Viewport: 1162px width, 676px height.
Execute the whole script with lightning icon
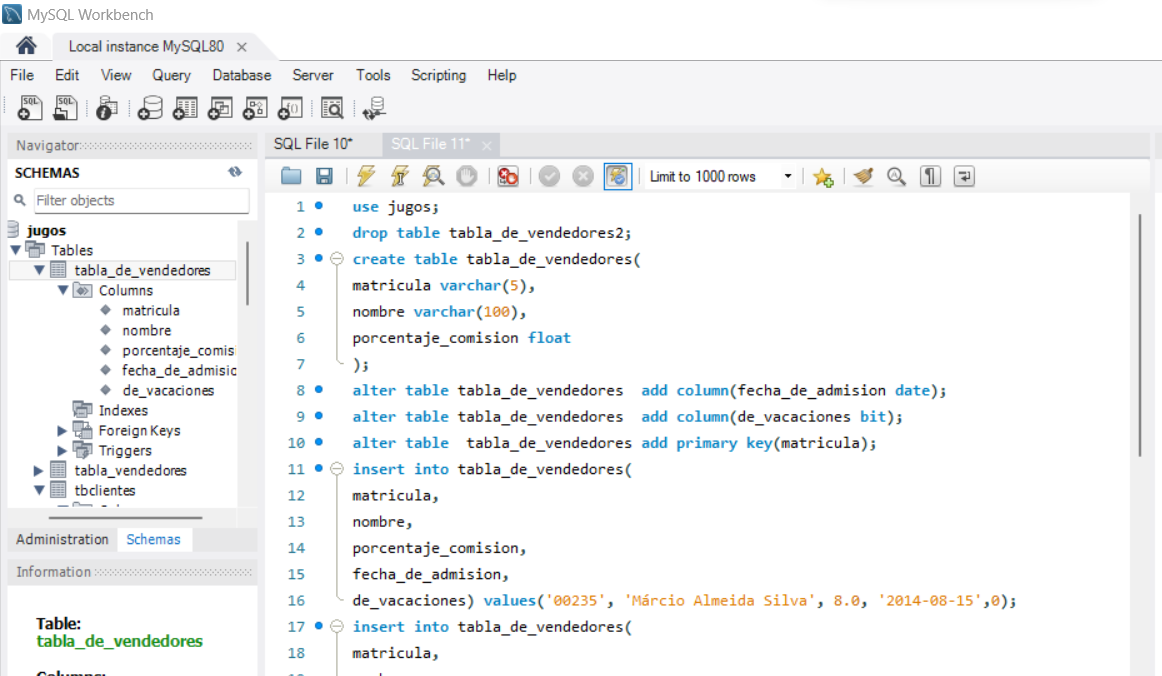tap(365, 176)
